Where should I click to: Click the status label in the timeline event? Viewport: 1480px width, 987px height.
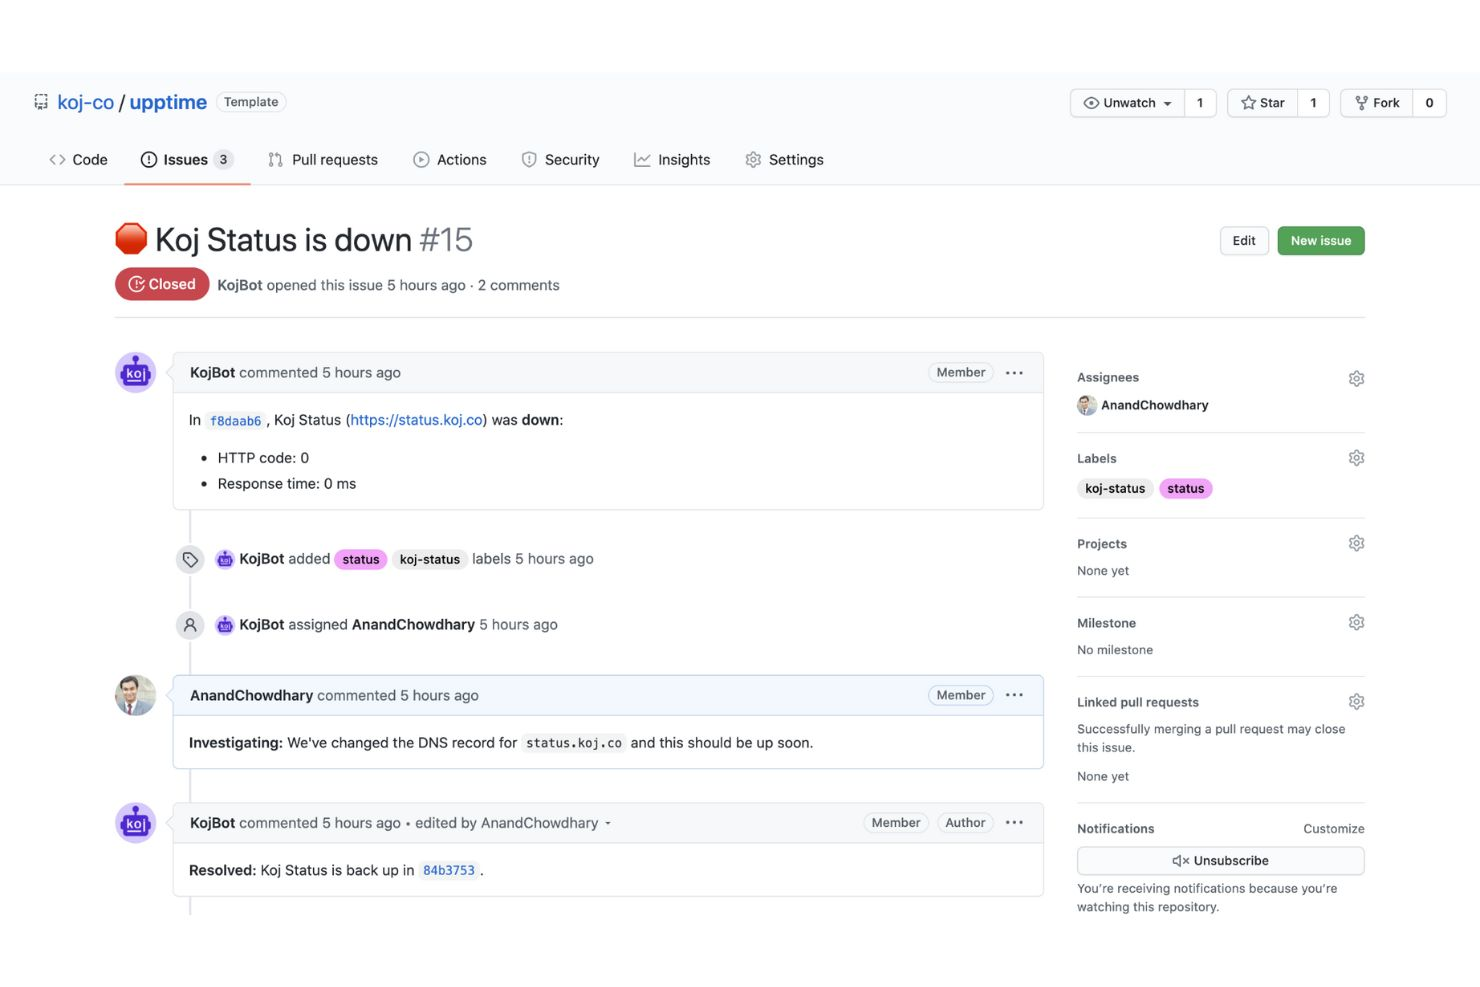coord(361,560)
